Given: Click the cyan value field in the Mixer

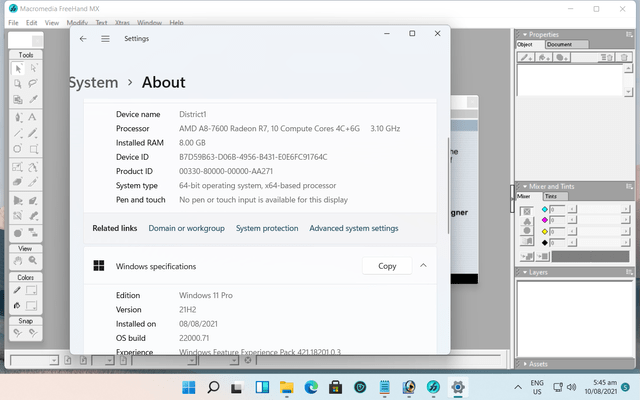Looking at the screenshot, I should [558, 209].
